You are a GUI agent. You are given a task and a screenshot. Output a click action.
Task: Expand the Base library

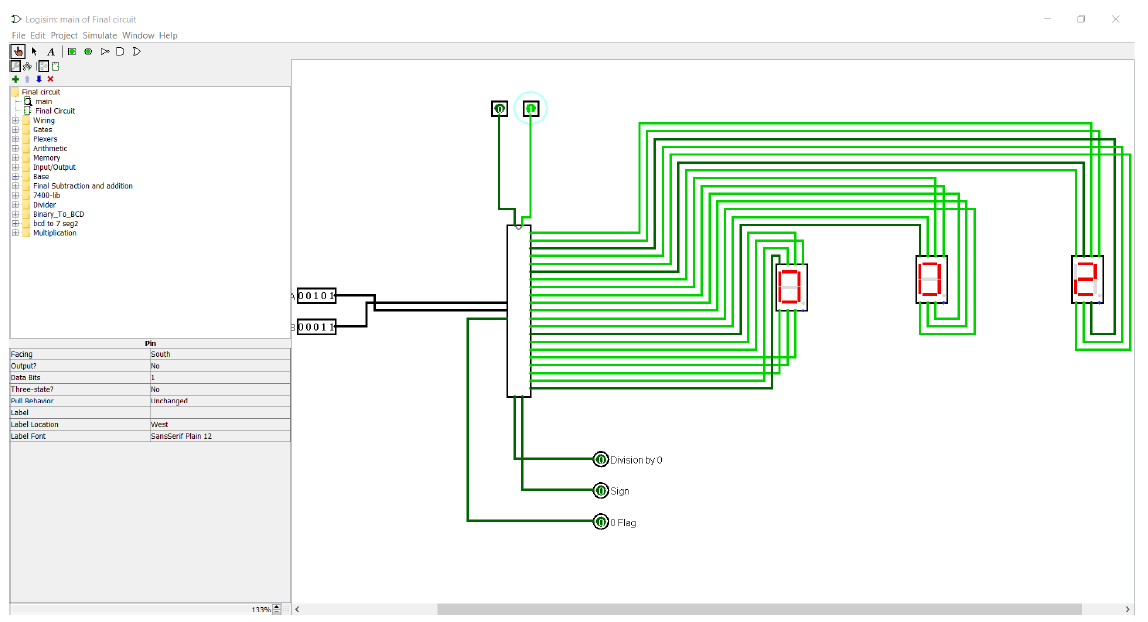tap(15, 177)
